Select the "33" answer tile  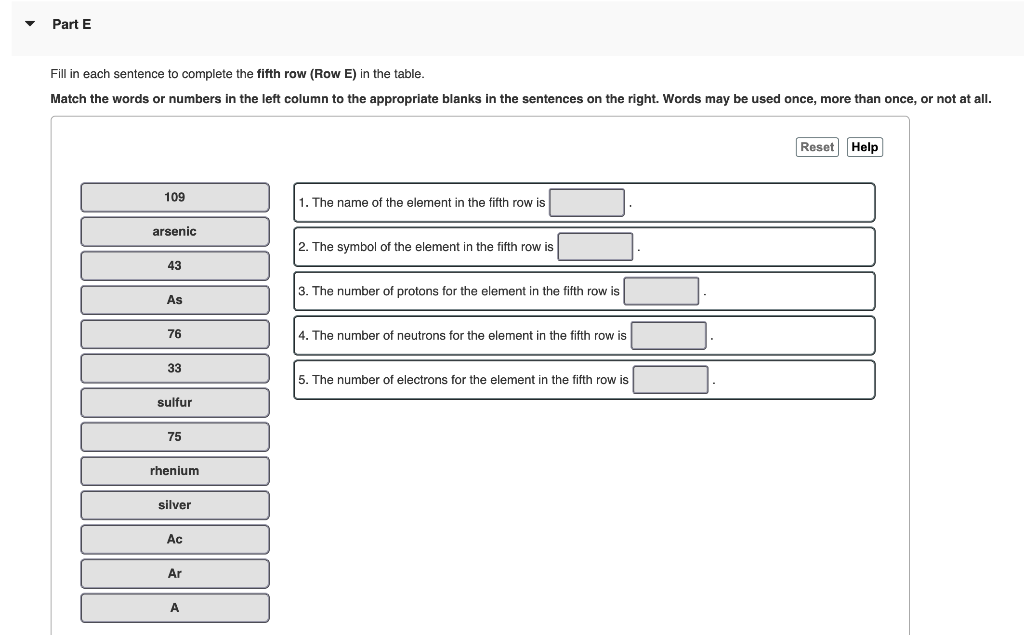pyautogui.click(x=174, y=368)
